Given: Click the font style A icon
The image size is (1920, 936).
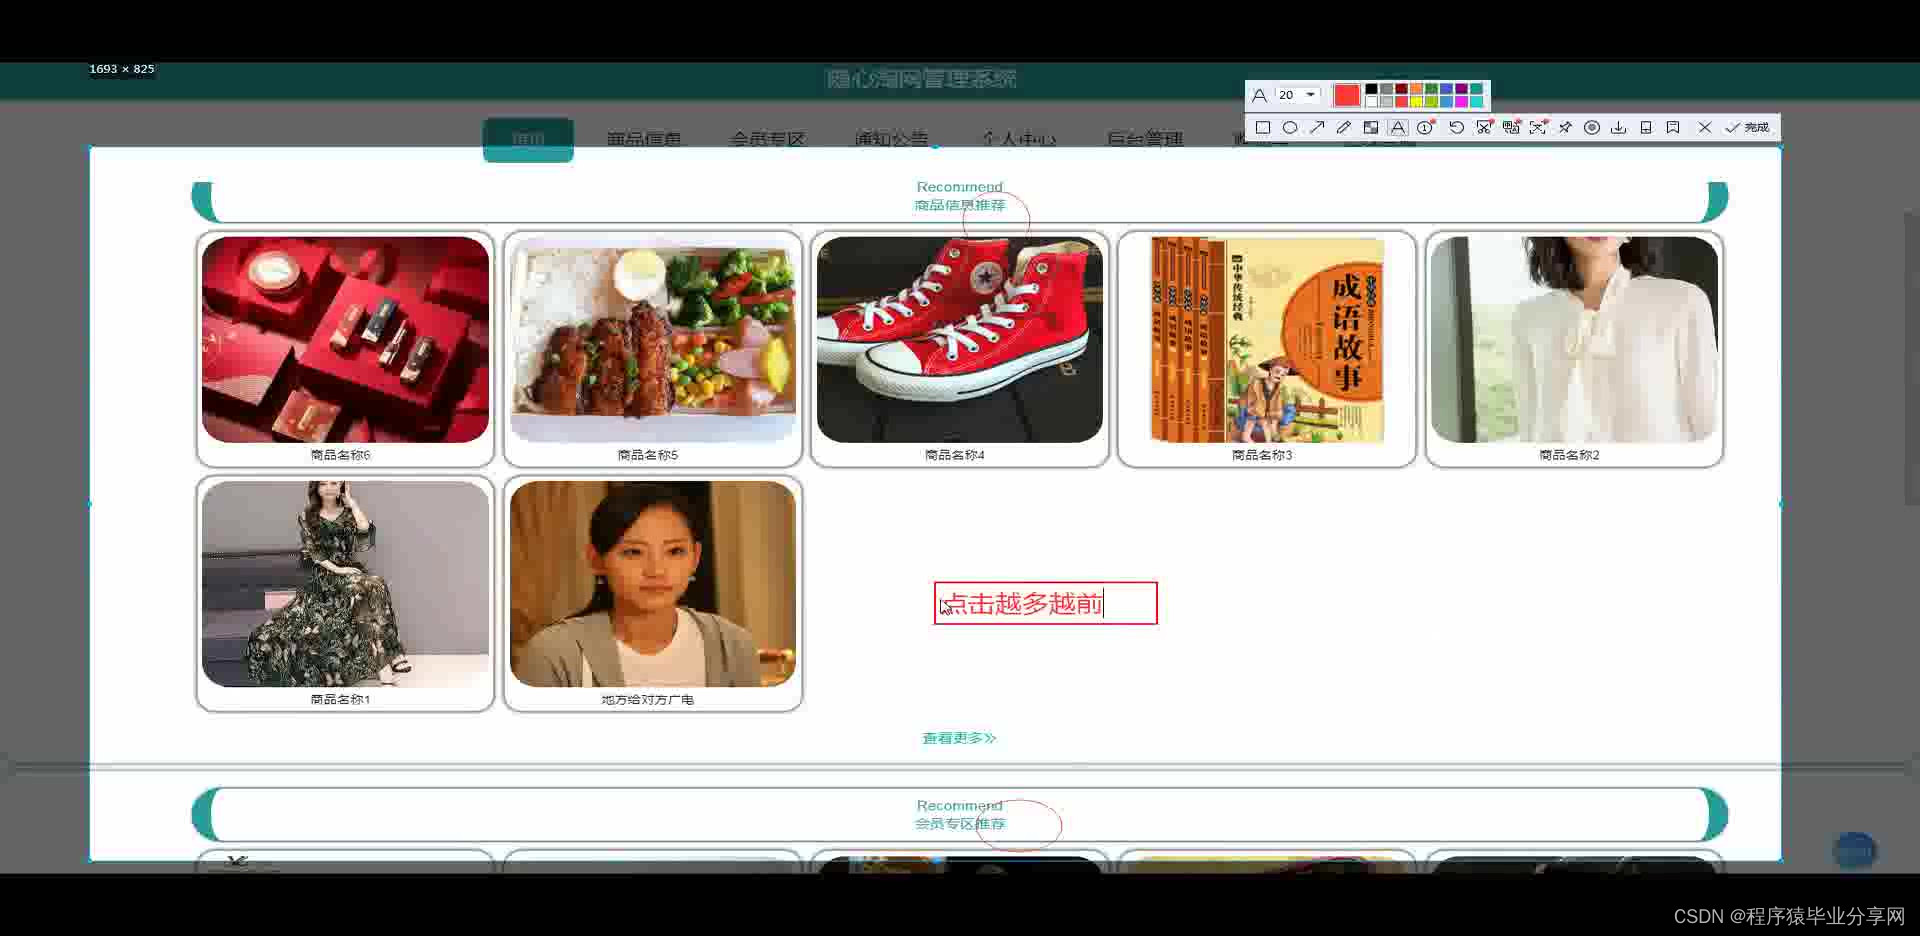Looking at the screenshot, I should tap(1259, 95).
